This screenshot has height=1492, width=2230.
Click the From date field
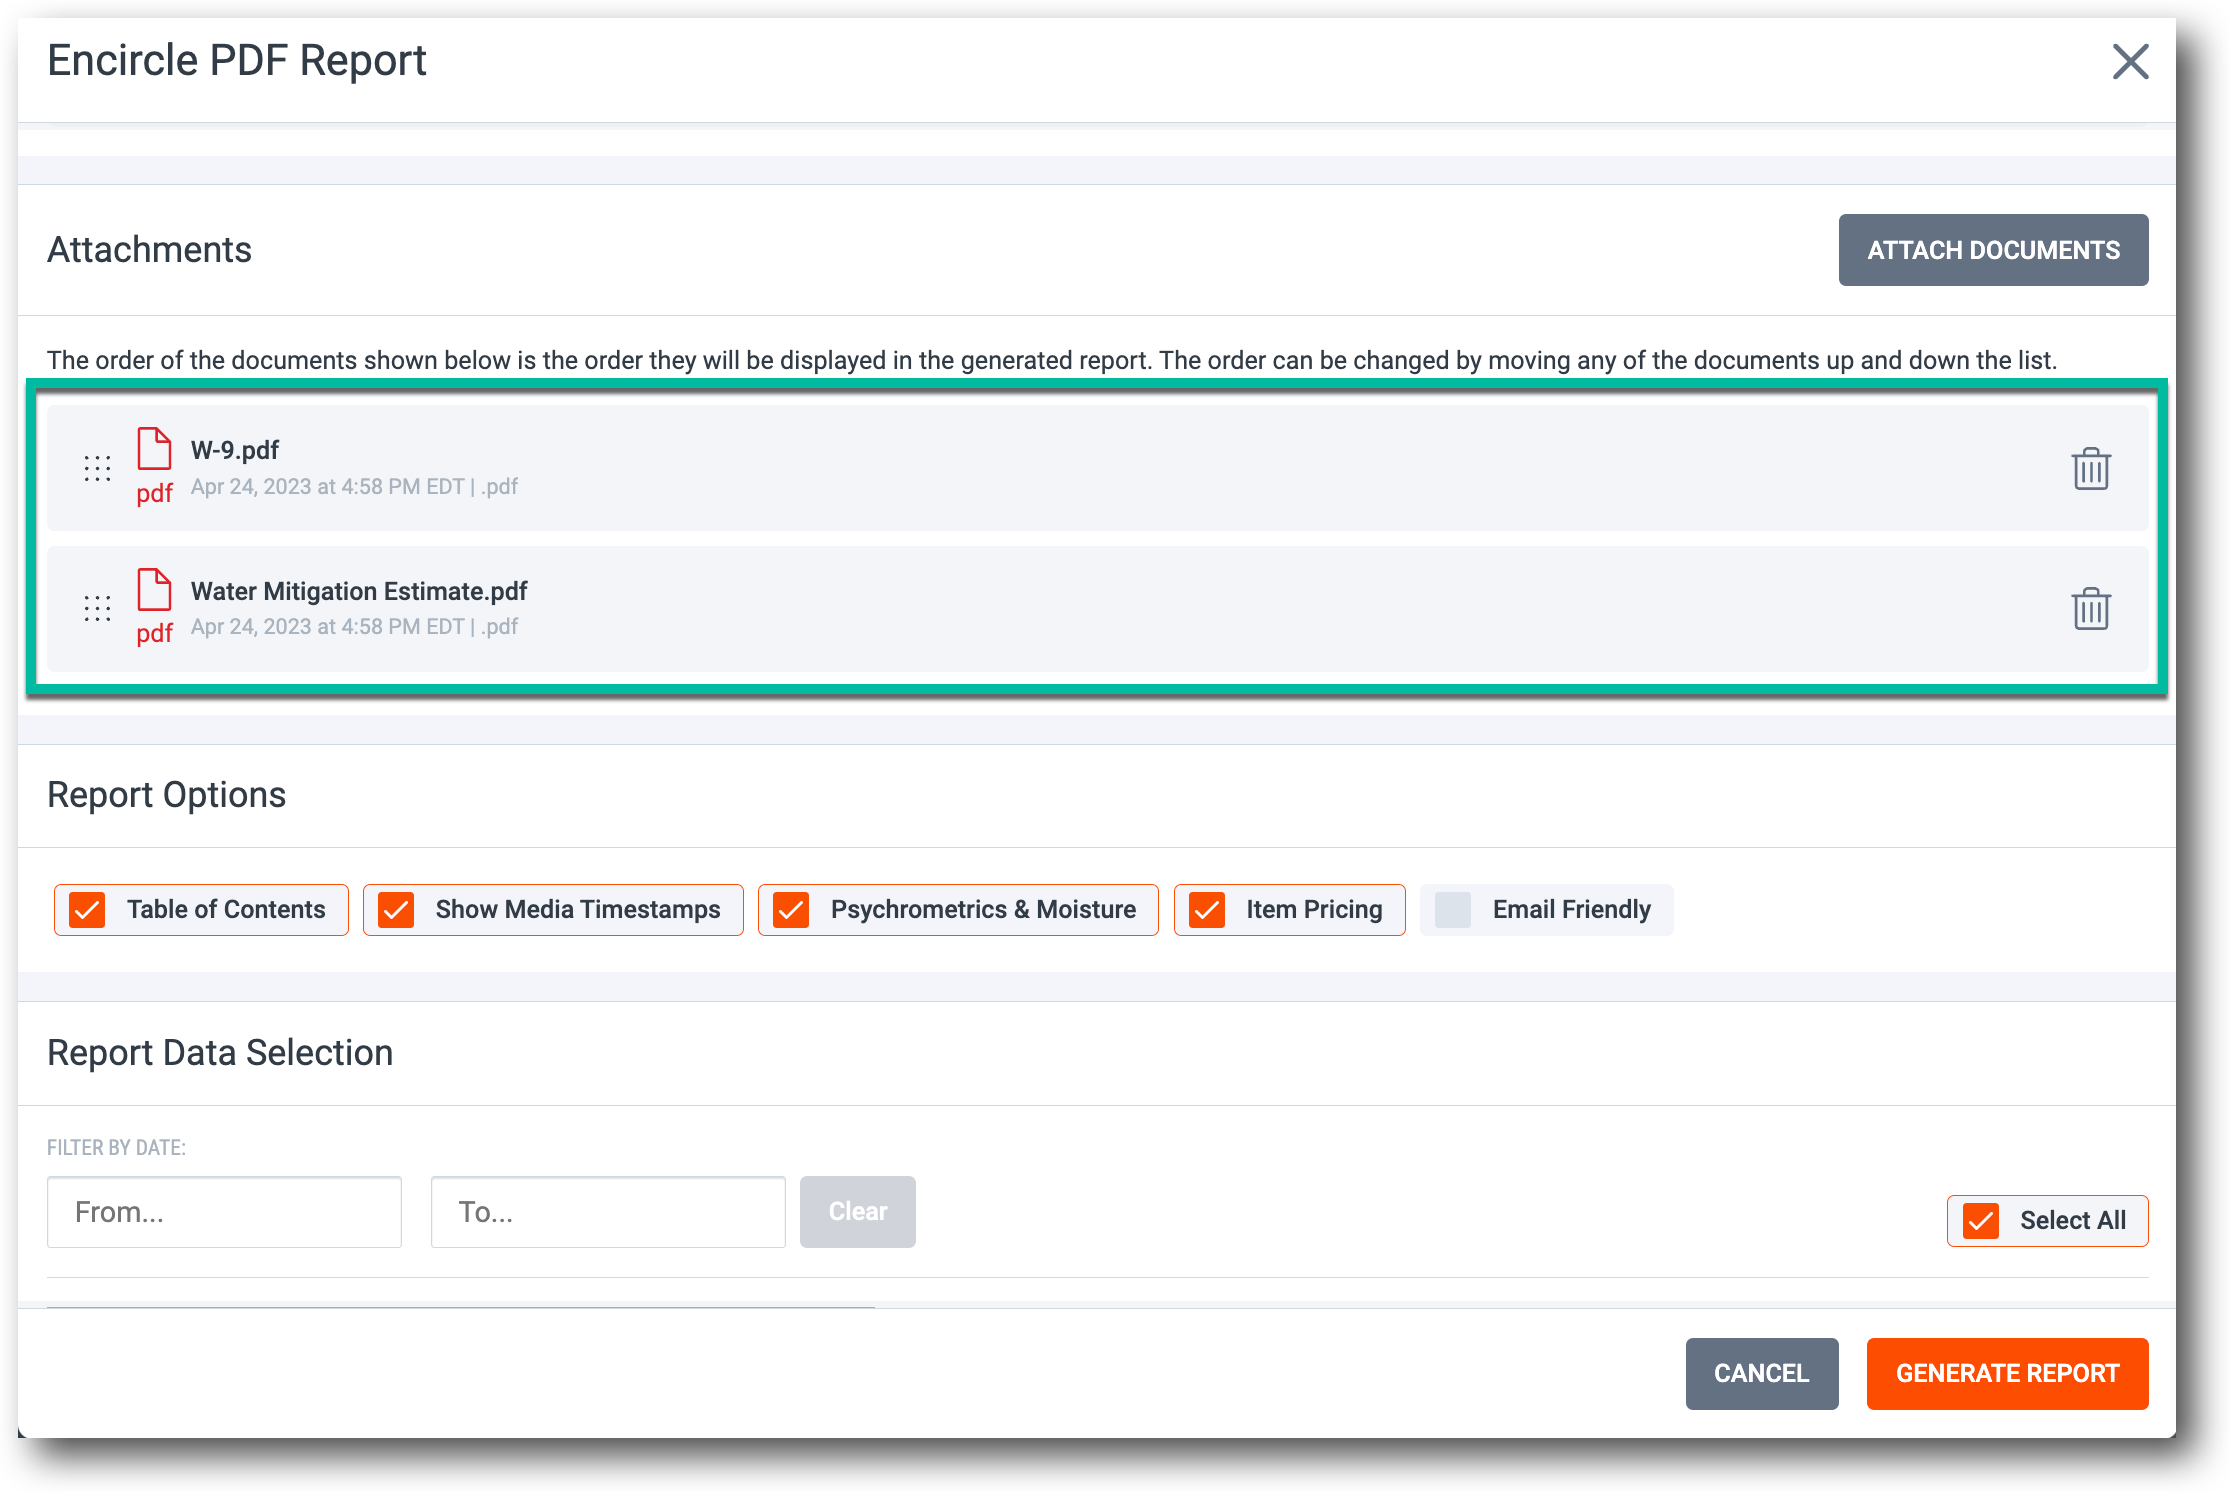(x=224, y=1211)
